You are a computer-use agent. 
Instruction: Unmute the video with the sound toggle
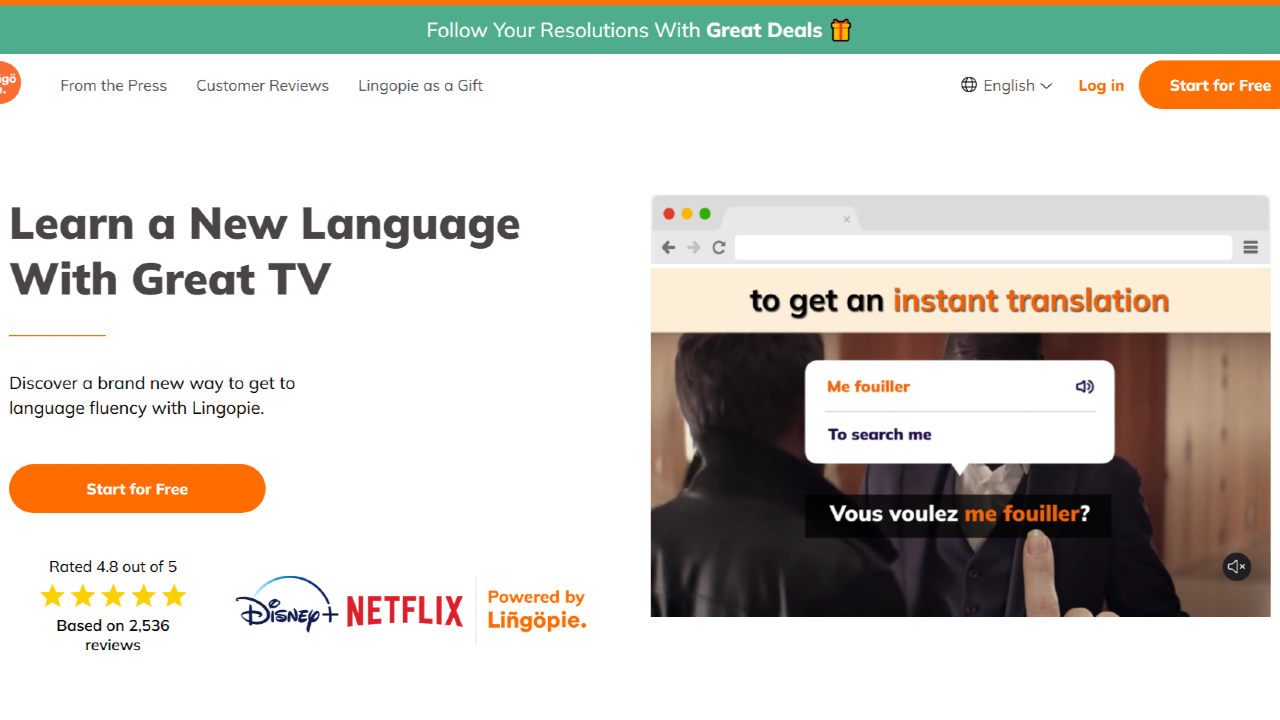pyautogui.click(x=1236, y=567)
